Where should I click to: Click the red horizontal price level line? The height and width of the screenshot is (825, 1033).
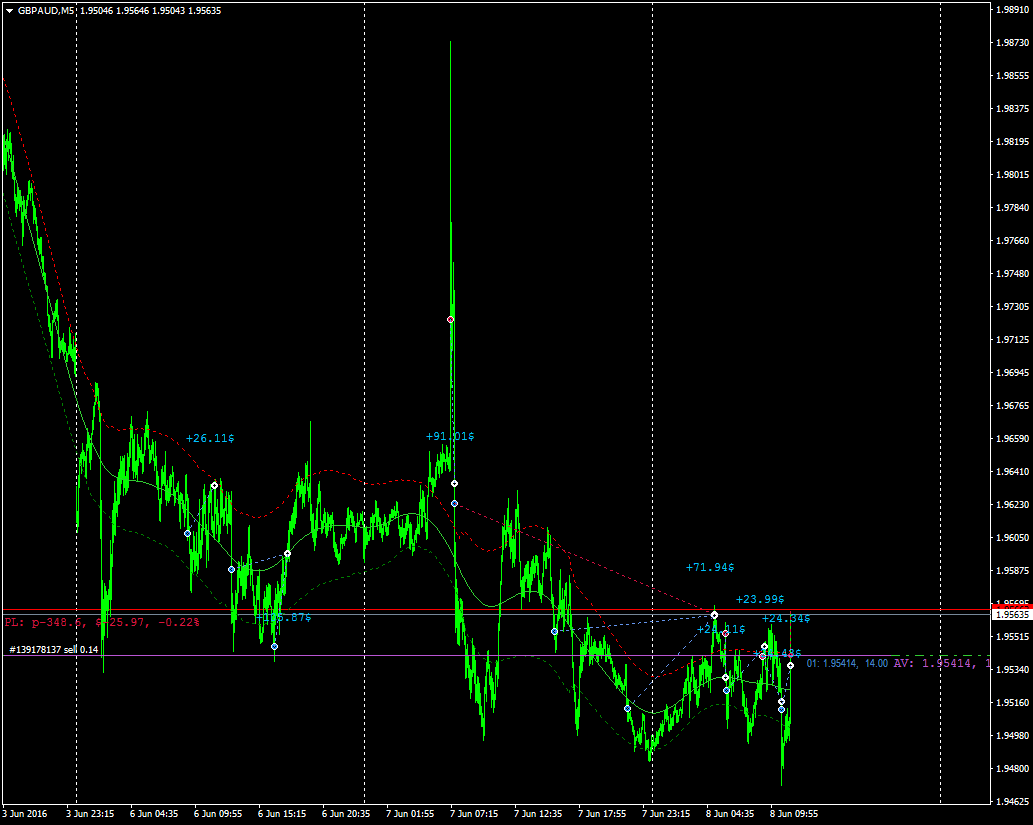(496, 610)
